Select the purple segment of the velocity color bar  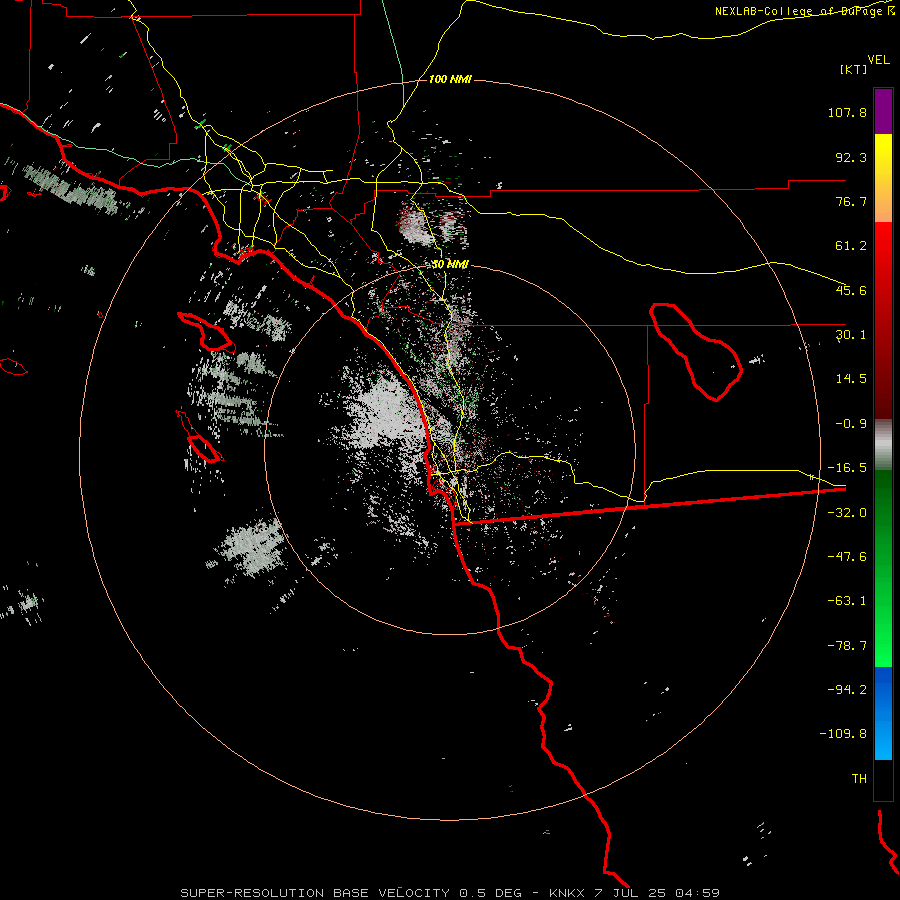coord(883,111)
